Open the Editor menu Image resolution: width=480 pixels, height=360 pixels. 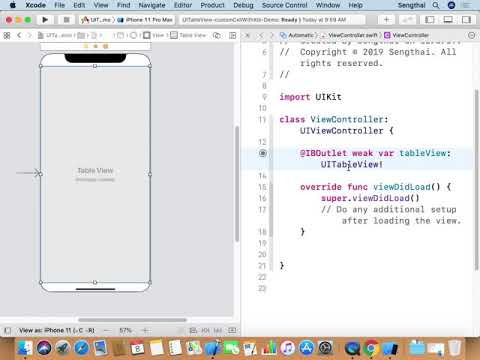point(183,5)
